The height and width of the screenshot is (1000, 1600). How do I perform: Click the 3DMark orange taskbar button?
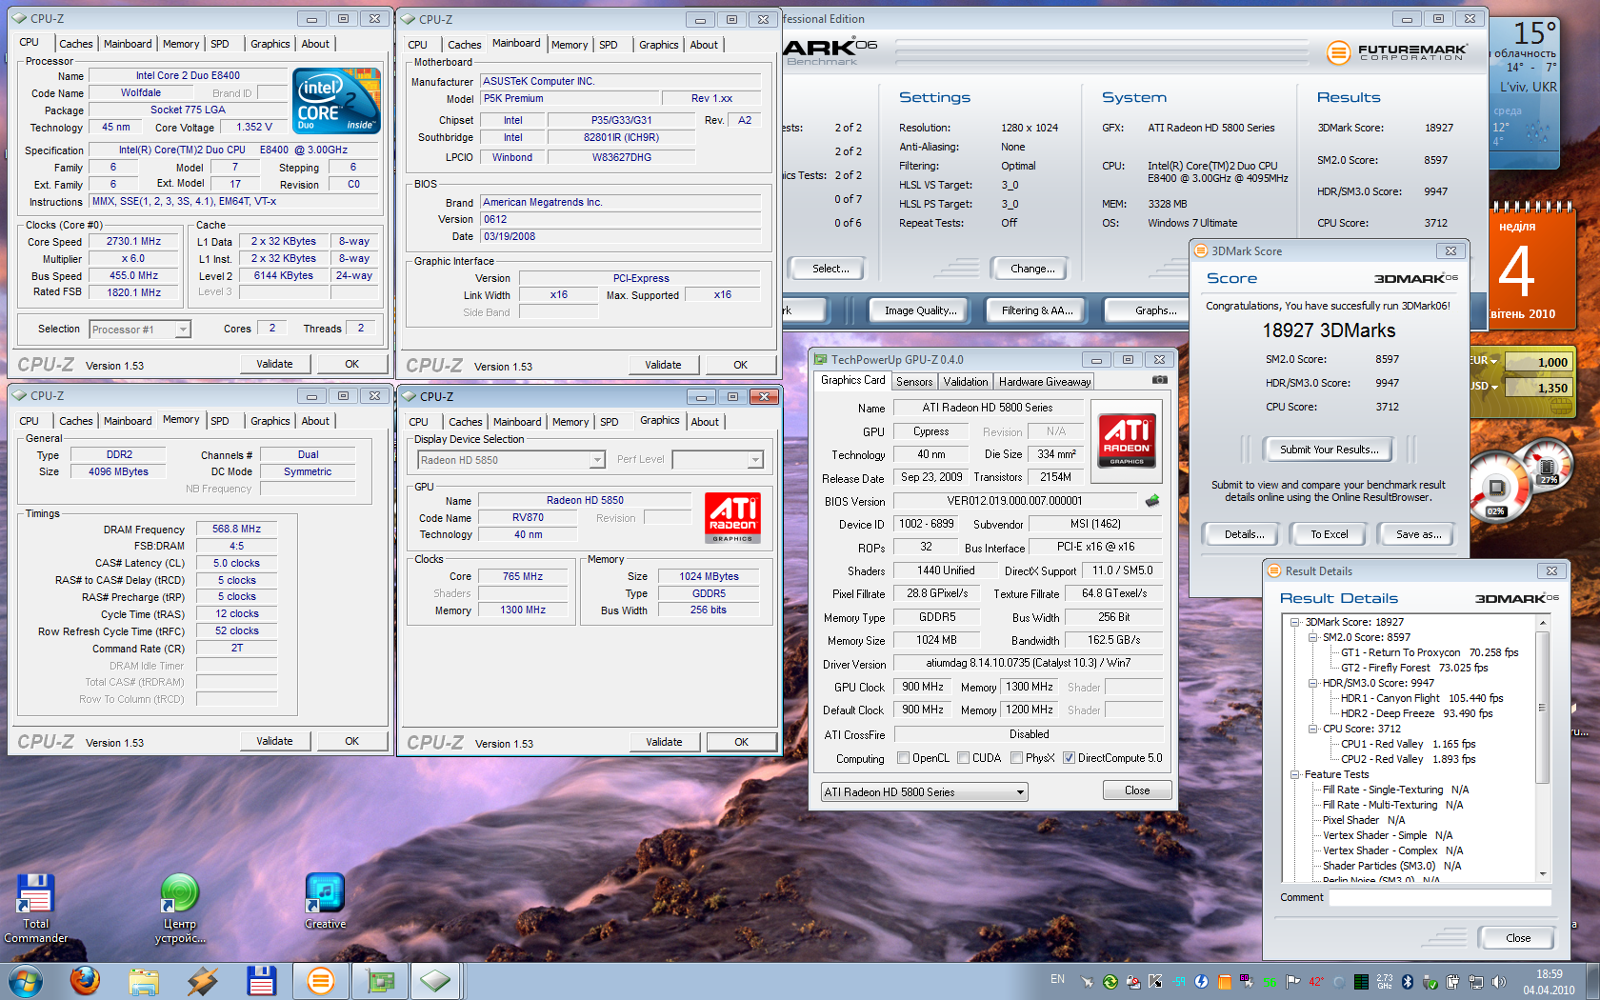(x=320, y=981)
